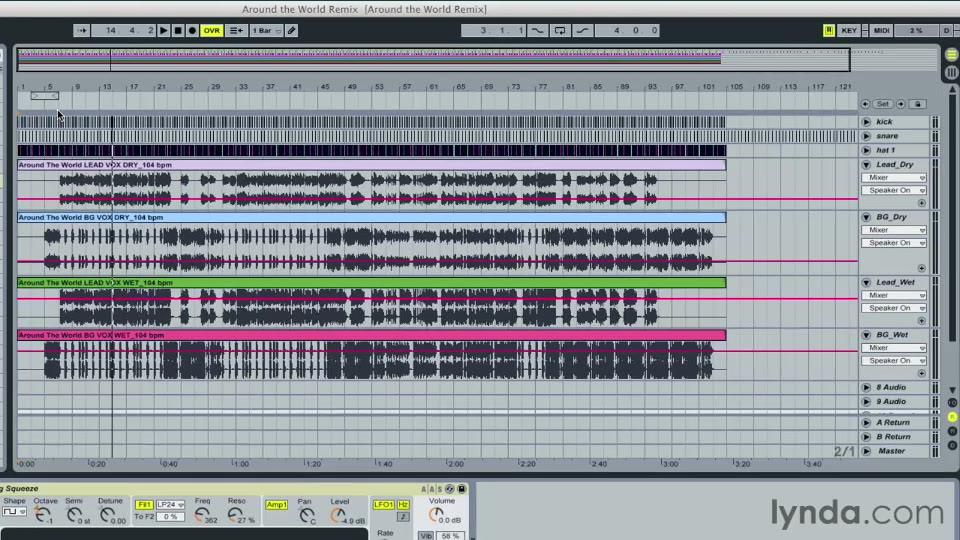Screen dimensions: 960x540
Task: Click the arrangement position field 14.4.2
Action: tap(123, 30)
